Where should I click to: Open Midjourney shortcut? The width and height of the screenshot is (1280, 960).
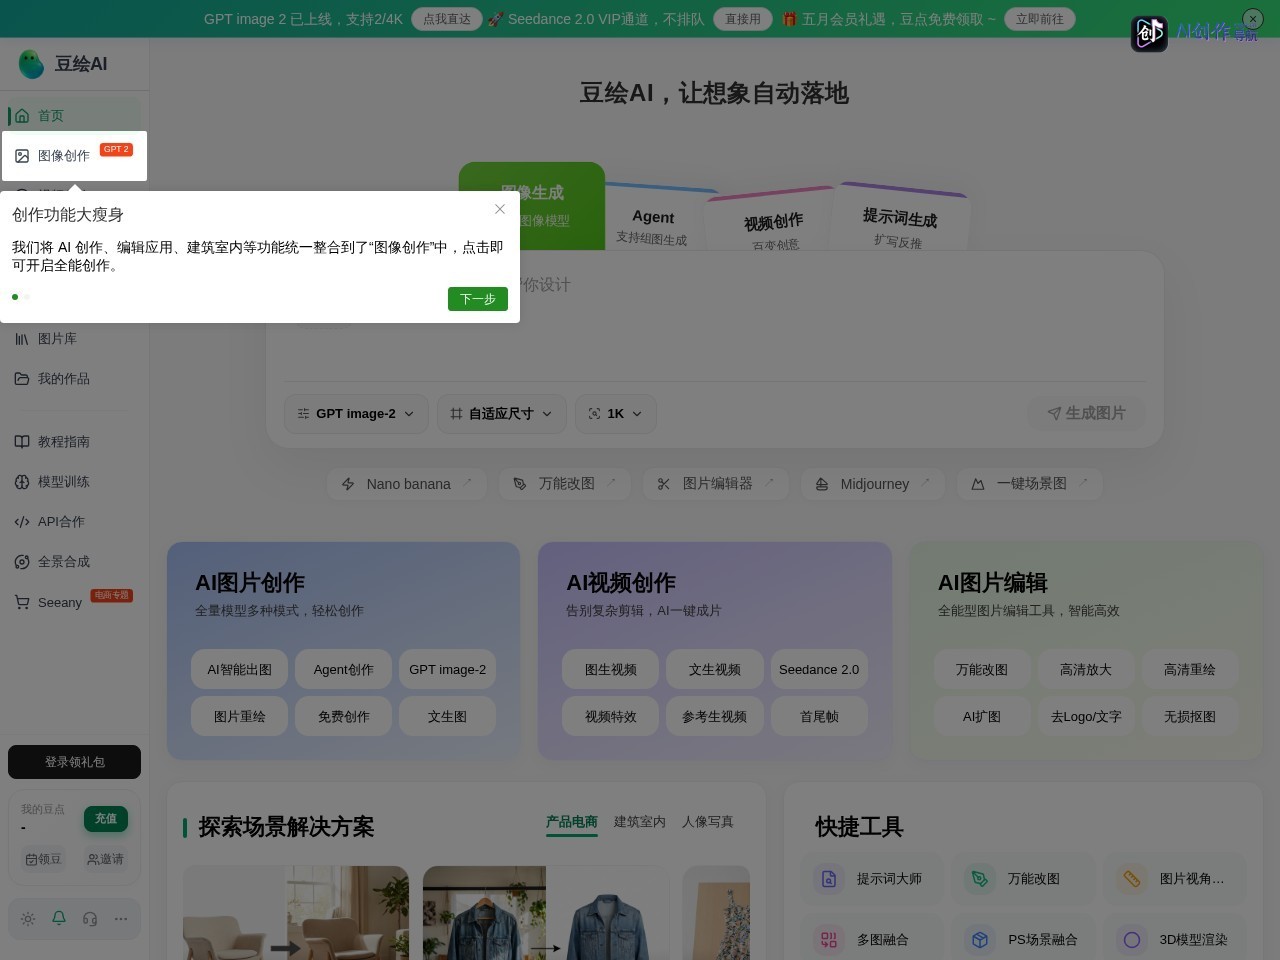[873, 484]
